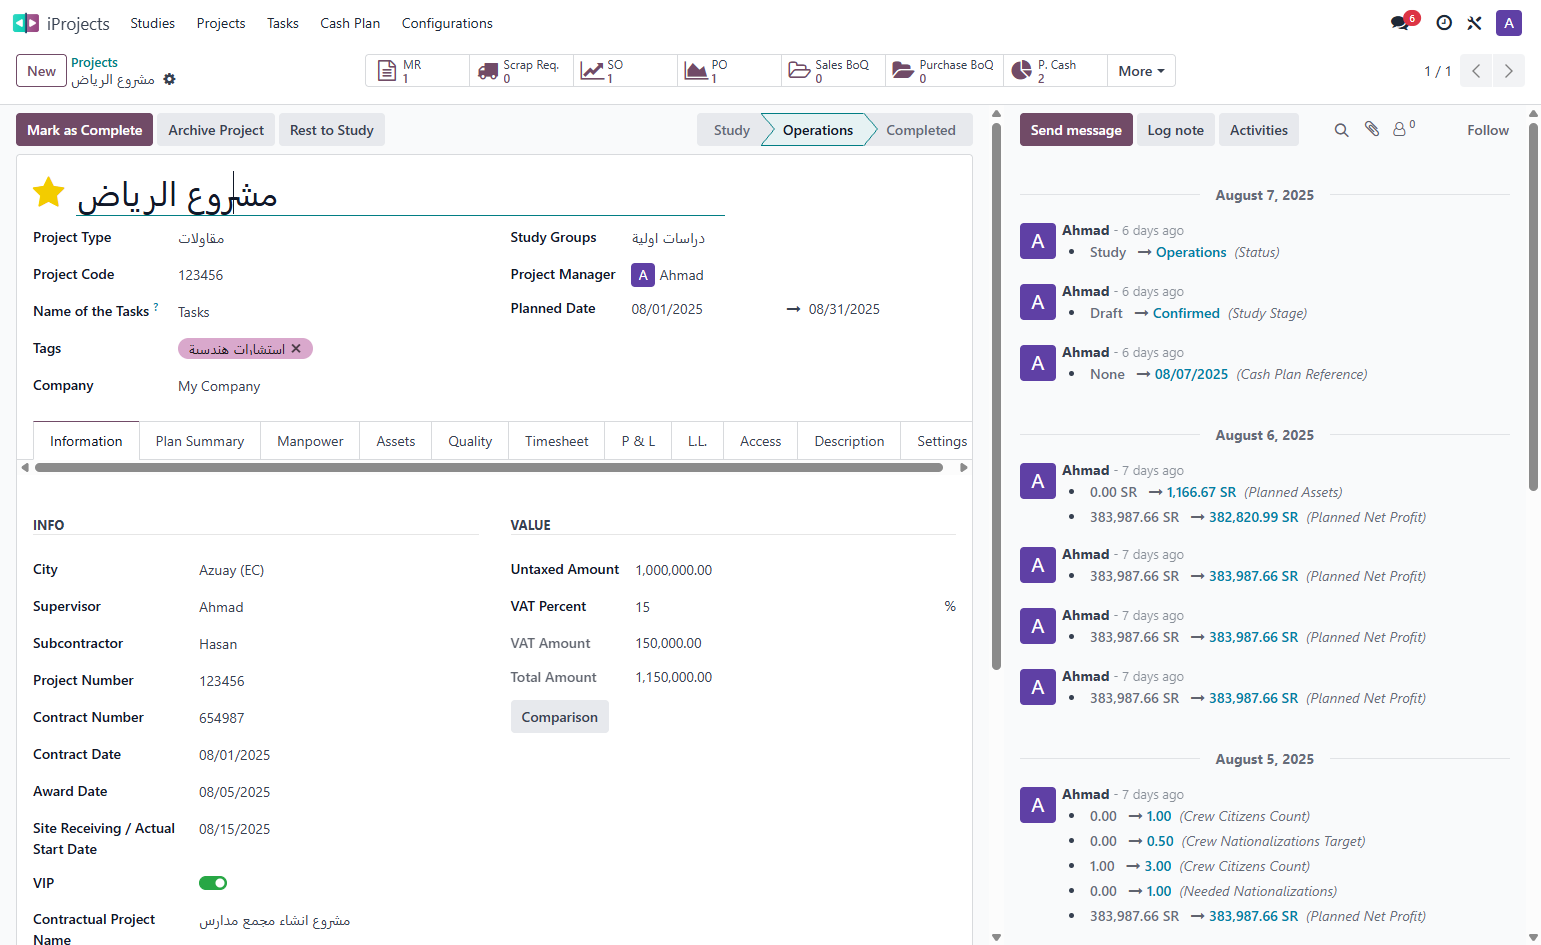The width and height of the screenshot is (1541, 945).
Task: Click the Mark as Complete button
Action: click(x=84, y=130)
